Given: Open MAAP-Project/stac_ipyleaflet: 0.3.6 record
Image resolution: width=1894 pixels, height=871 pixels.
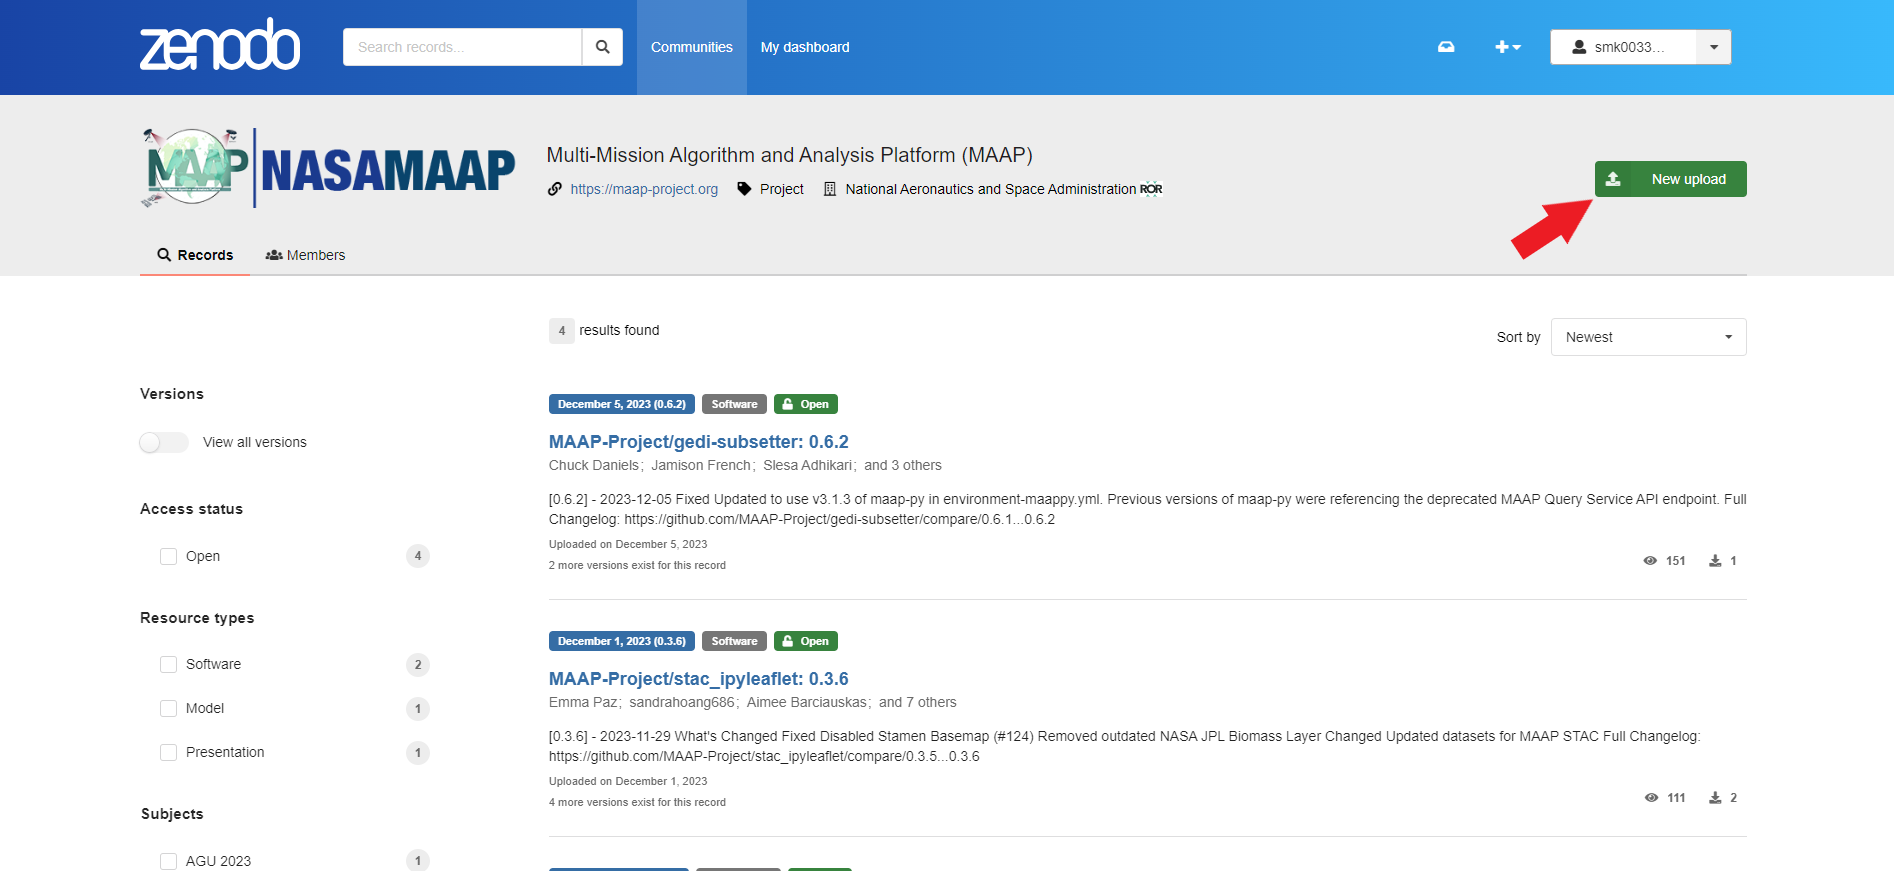Looking at the screenshot, I should [x=699, y=679].
